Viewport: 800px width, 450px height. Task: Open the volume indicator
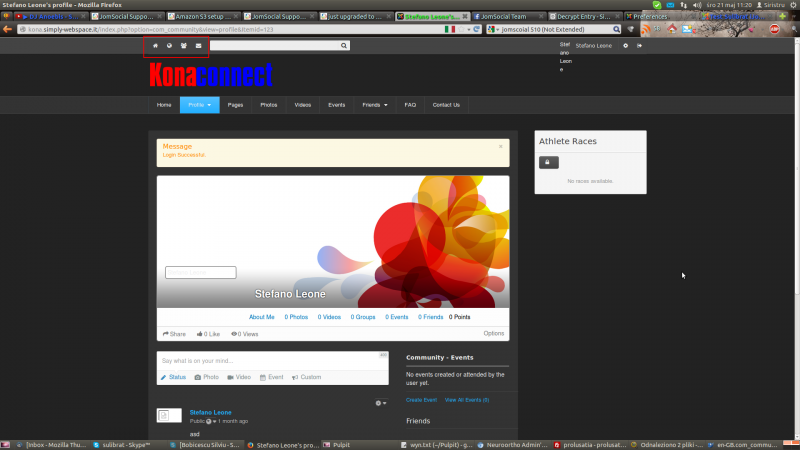coord(697,5)
